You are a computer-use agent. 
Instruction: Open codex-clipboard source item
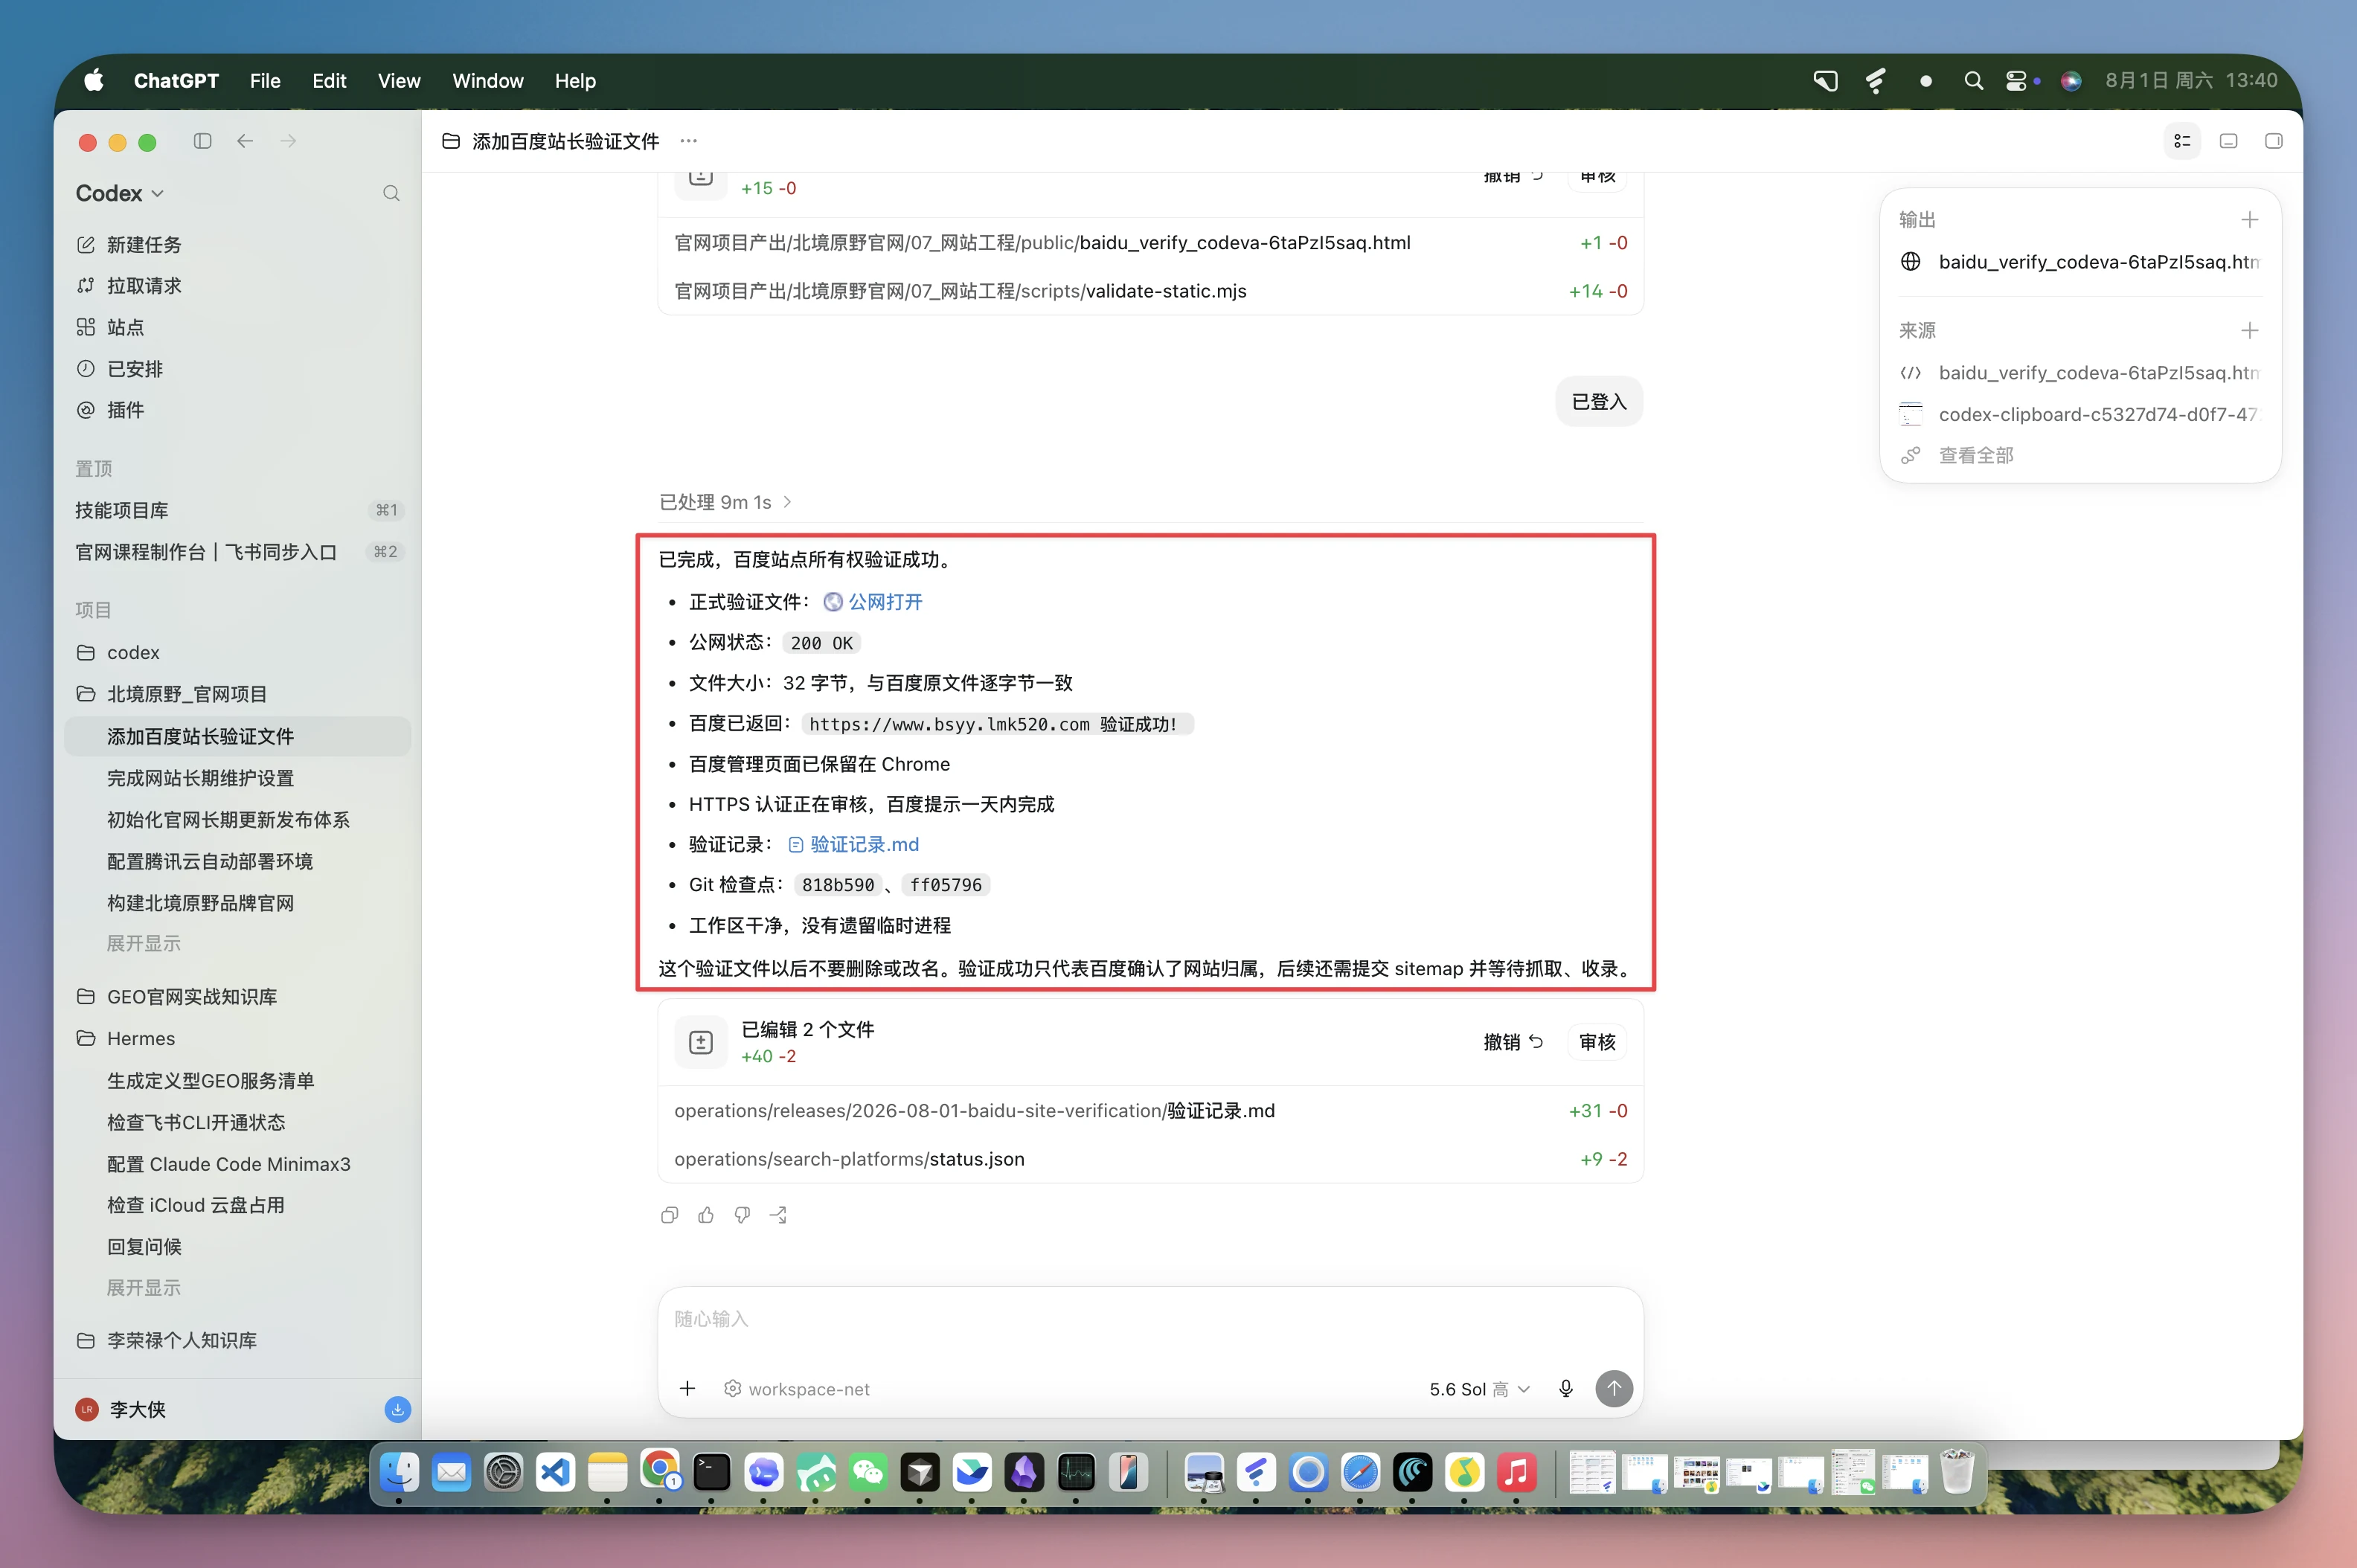click(2080, 414)
